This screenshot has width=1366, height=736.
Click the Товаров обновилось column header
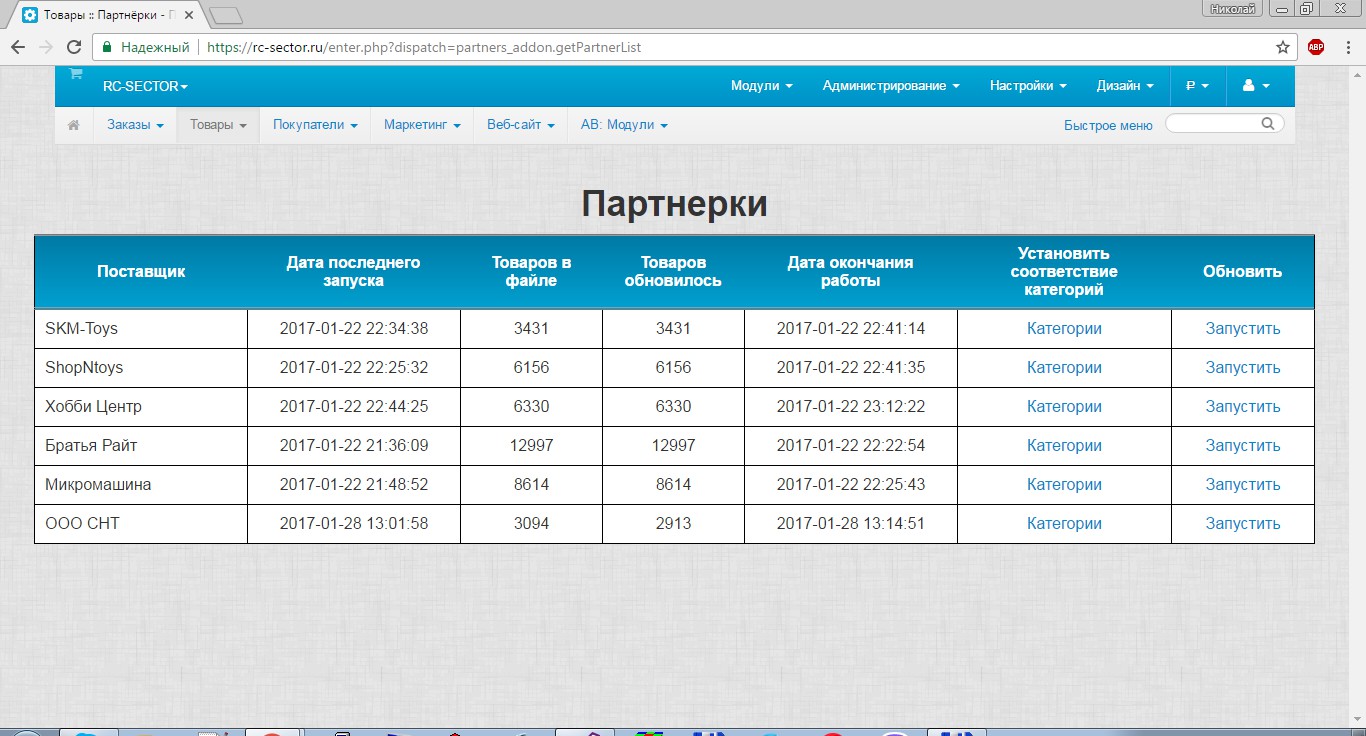673,272
